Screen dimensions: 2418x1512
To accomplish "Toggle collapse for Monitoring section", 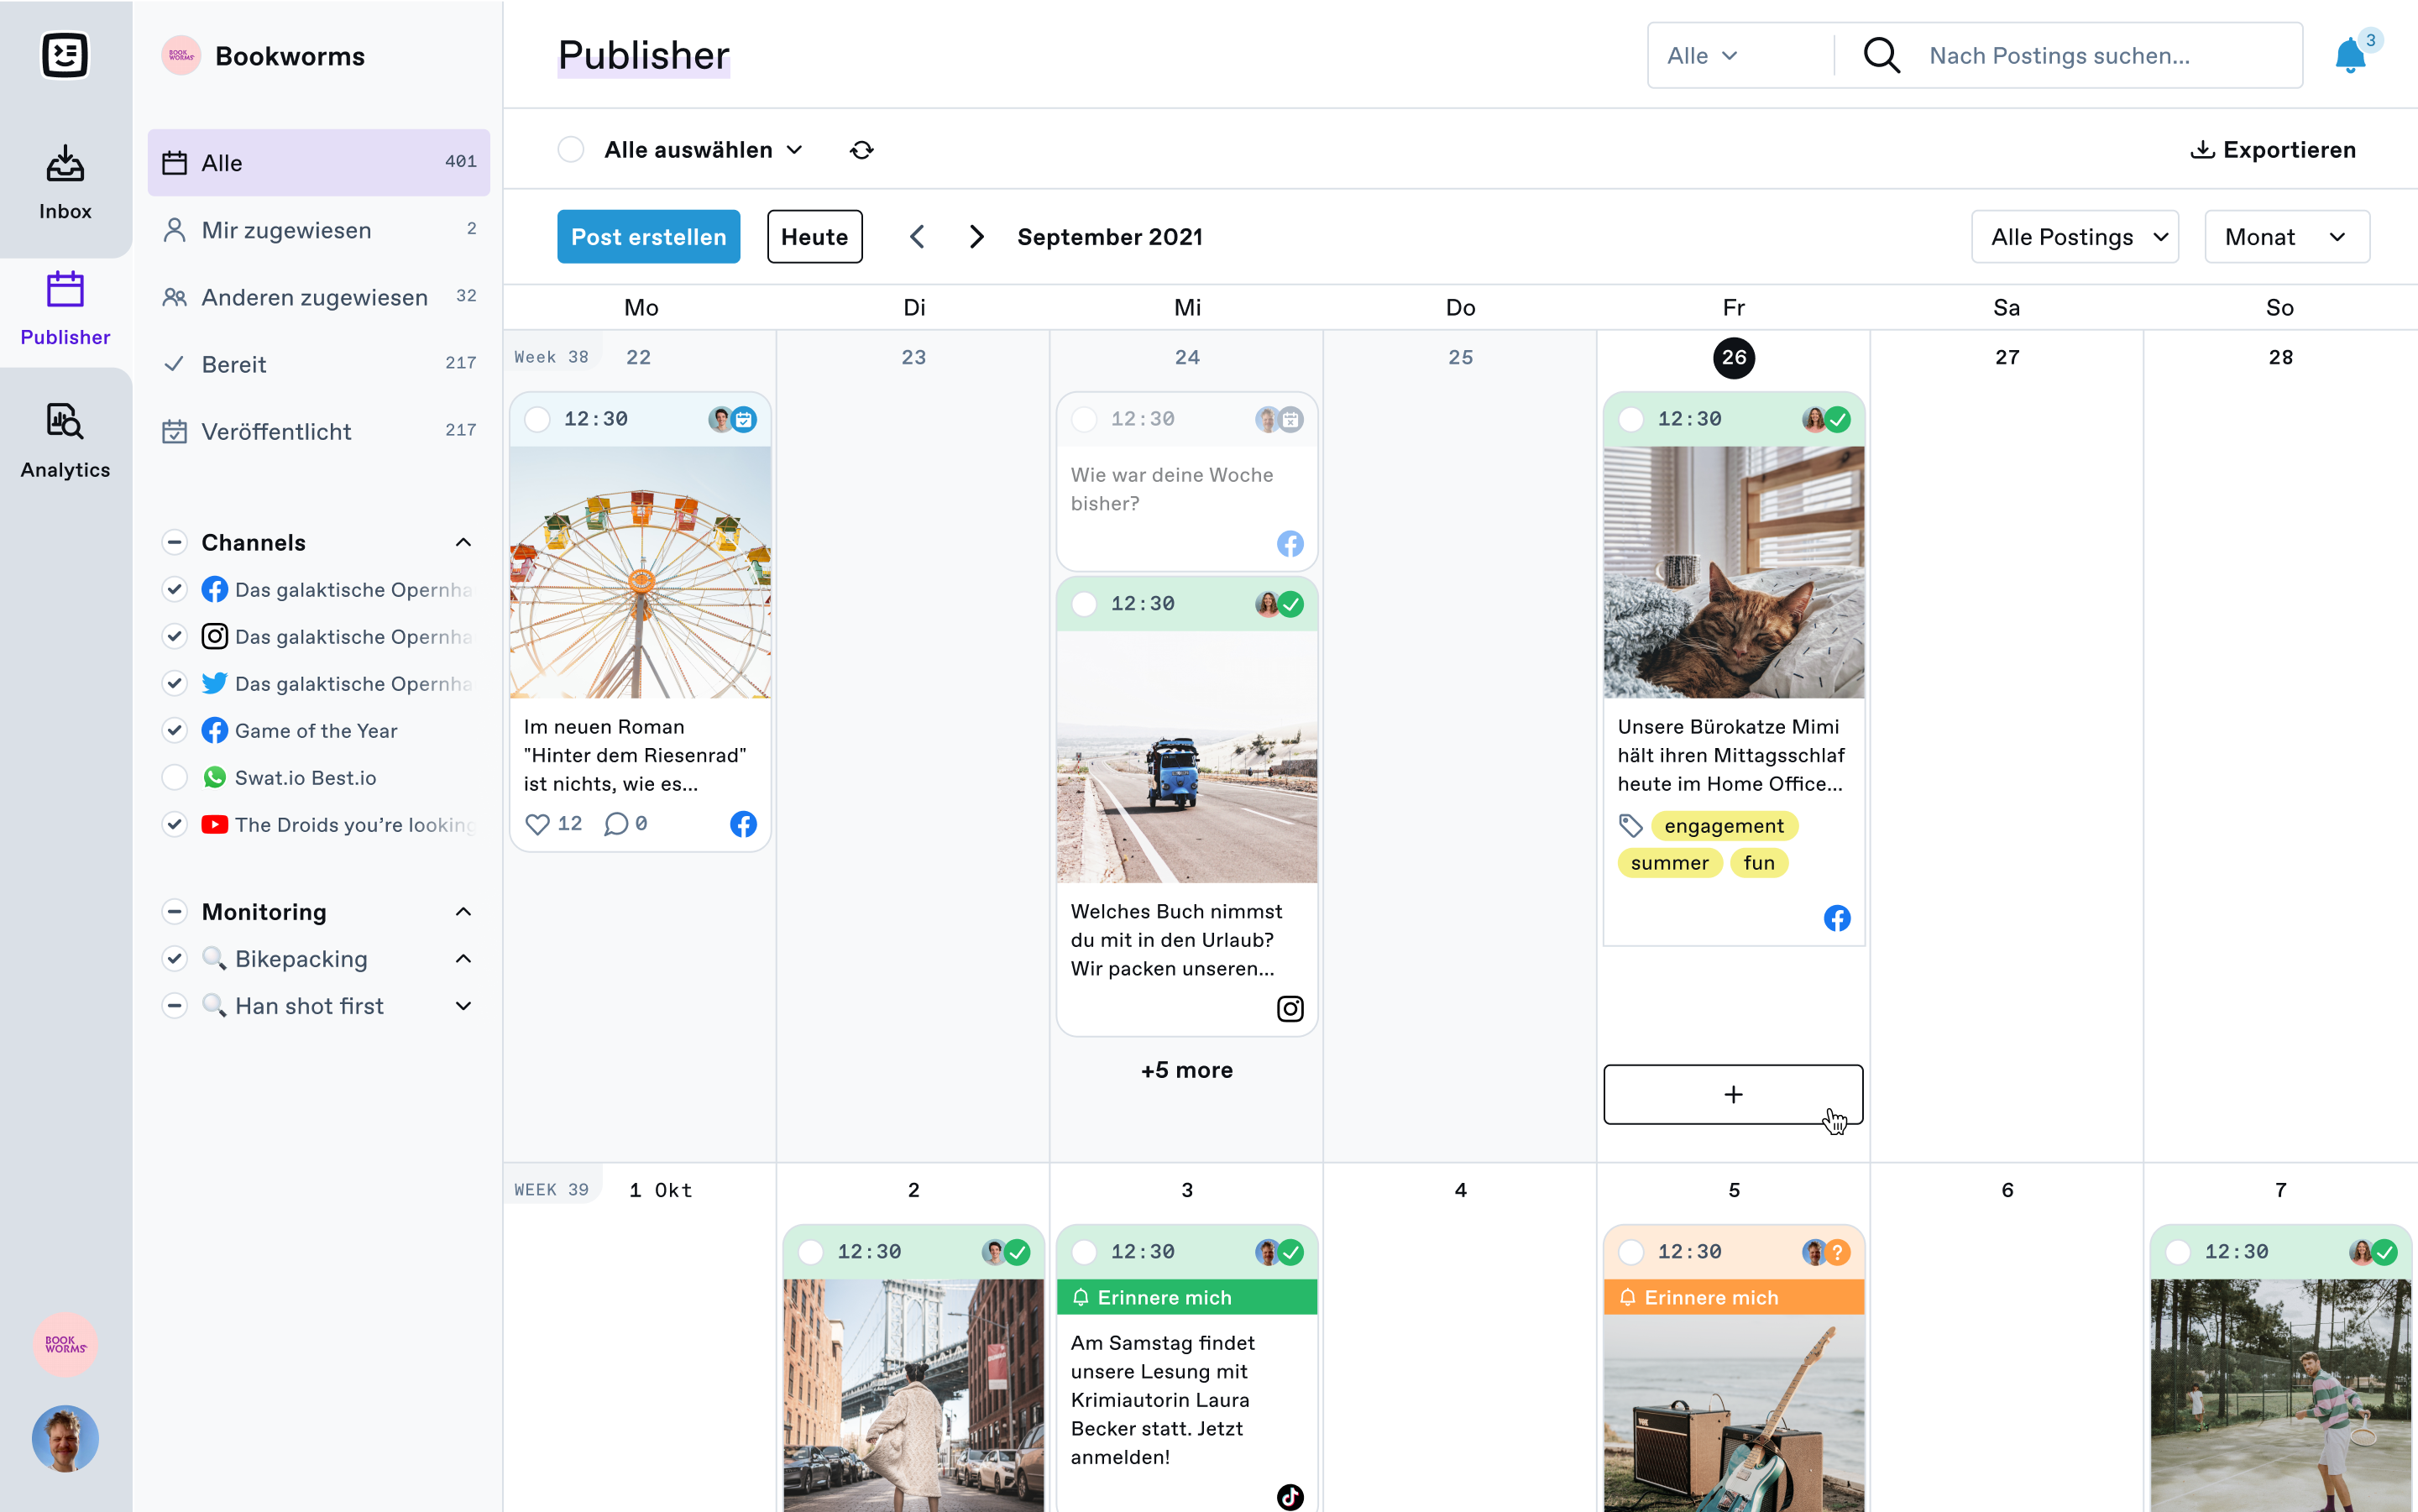I will [463, 911].
